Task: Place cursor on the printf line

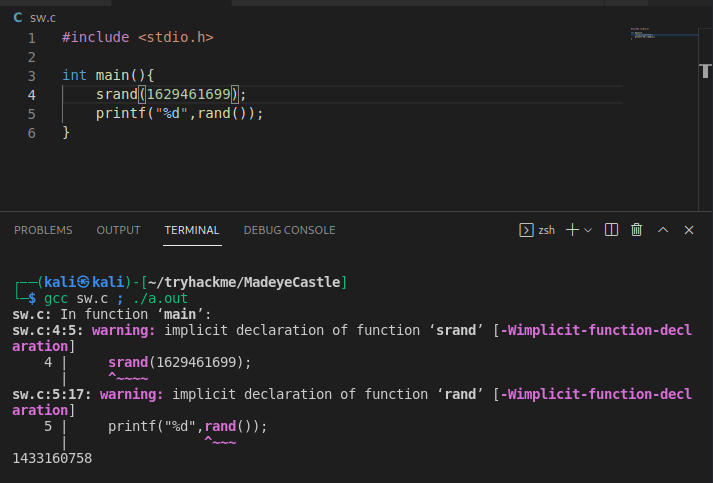Action: 180,114
